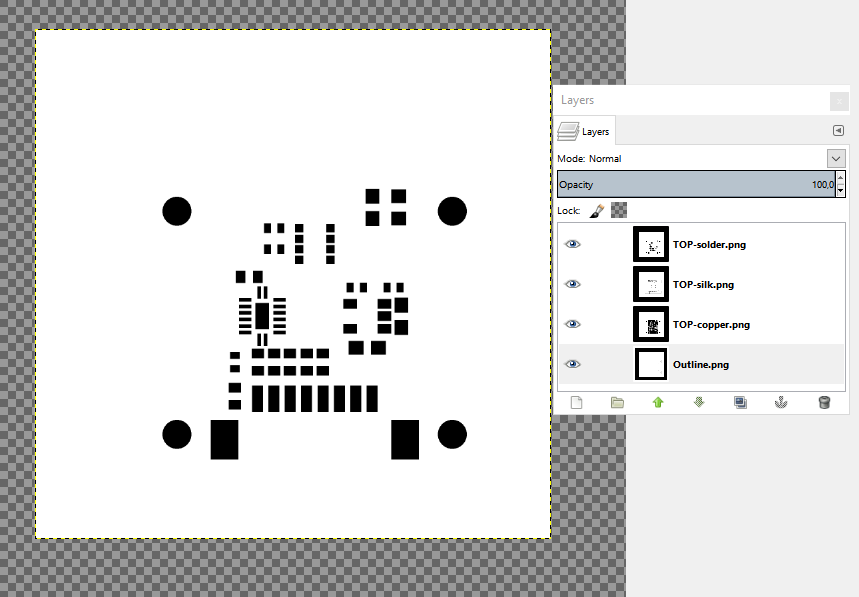Create a new layer group
Image resolution: width=859 pixels, height=597 pixels.
point(617,403)
